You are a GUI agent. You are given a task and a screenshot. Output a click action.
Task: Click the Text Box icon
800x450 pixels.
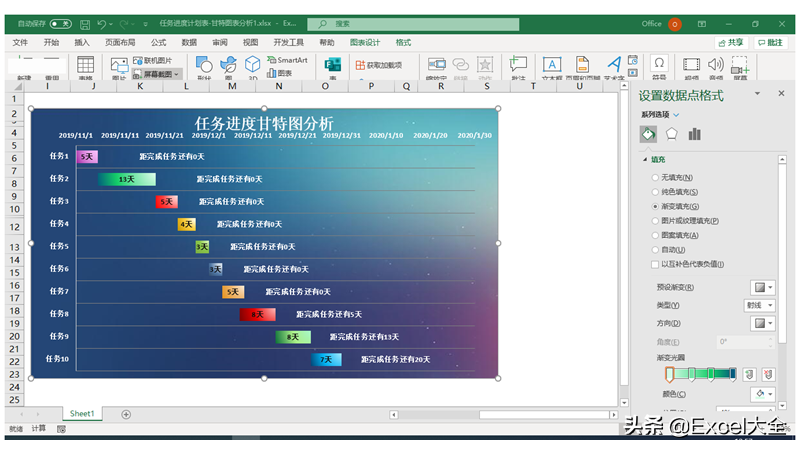pos(552,65)
